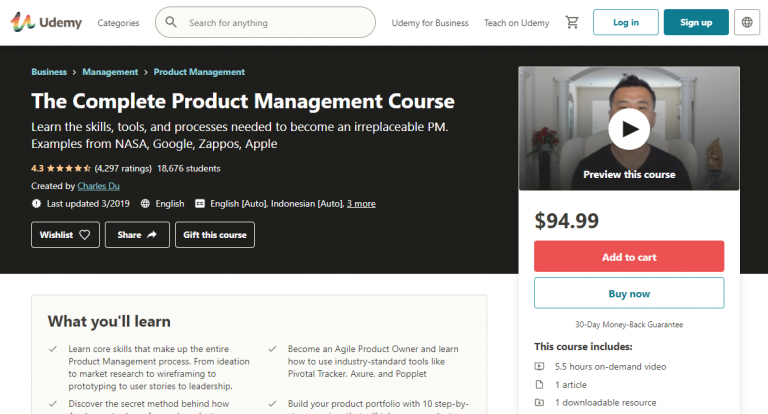
Task: Open the shopping cart icon
Action: click(x=572, y=22)
